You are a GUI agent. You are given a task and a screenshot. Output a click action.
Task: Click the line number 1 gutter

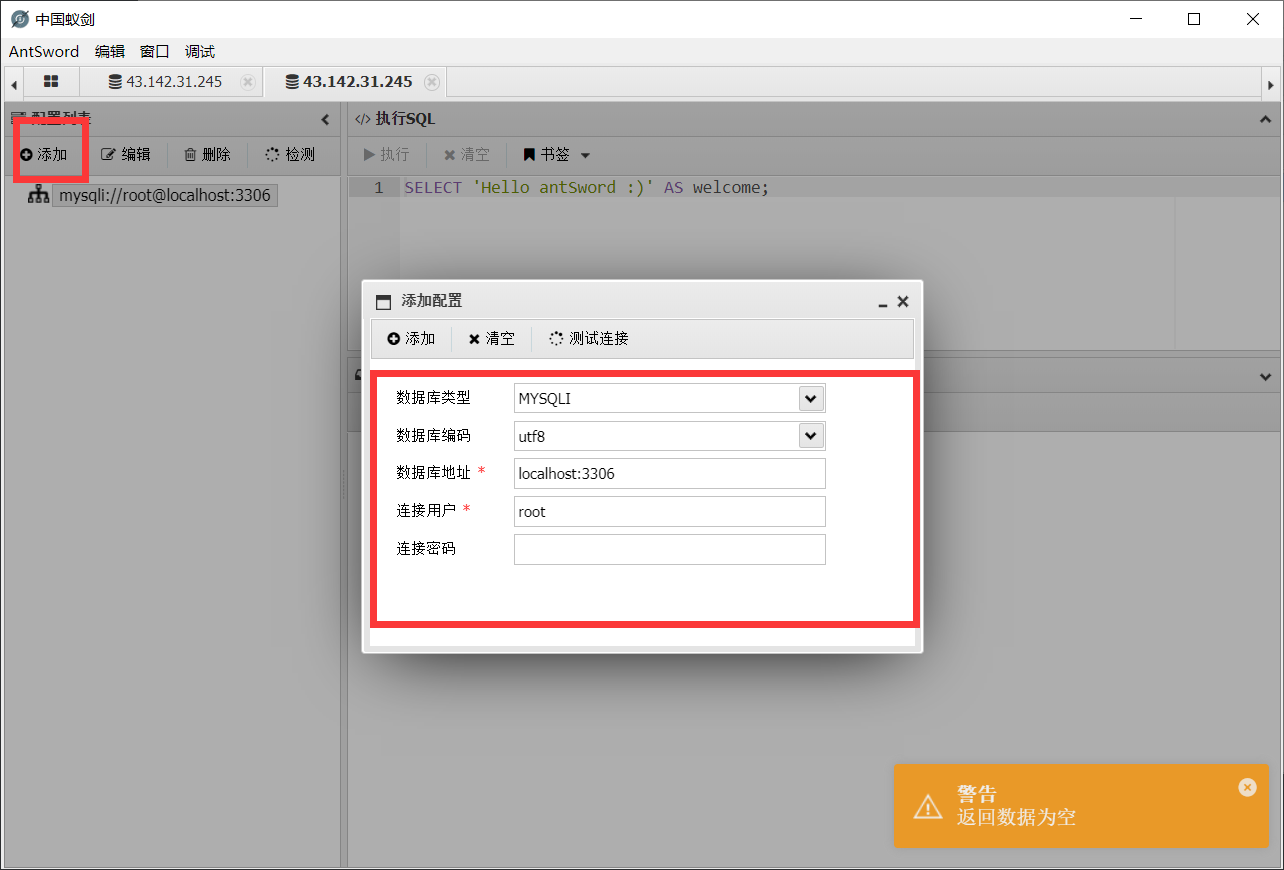378,188
